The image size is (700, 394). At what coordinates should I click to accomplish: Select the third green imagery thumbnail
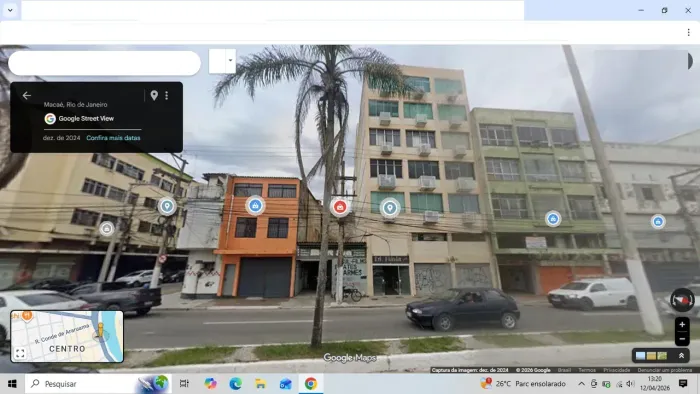click(x=662, y=356)
